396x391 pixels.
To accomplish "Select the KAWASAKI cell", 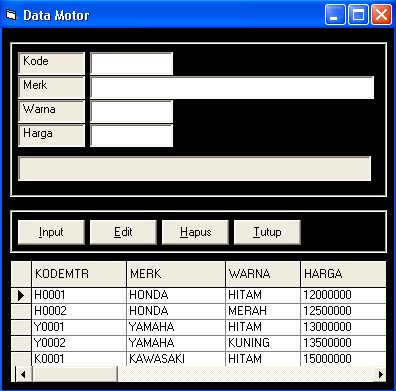I will [x=176, y=359].
